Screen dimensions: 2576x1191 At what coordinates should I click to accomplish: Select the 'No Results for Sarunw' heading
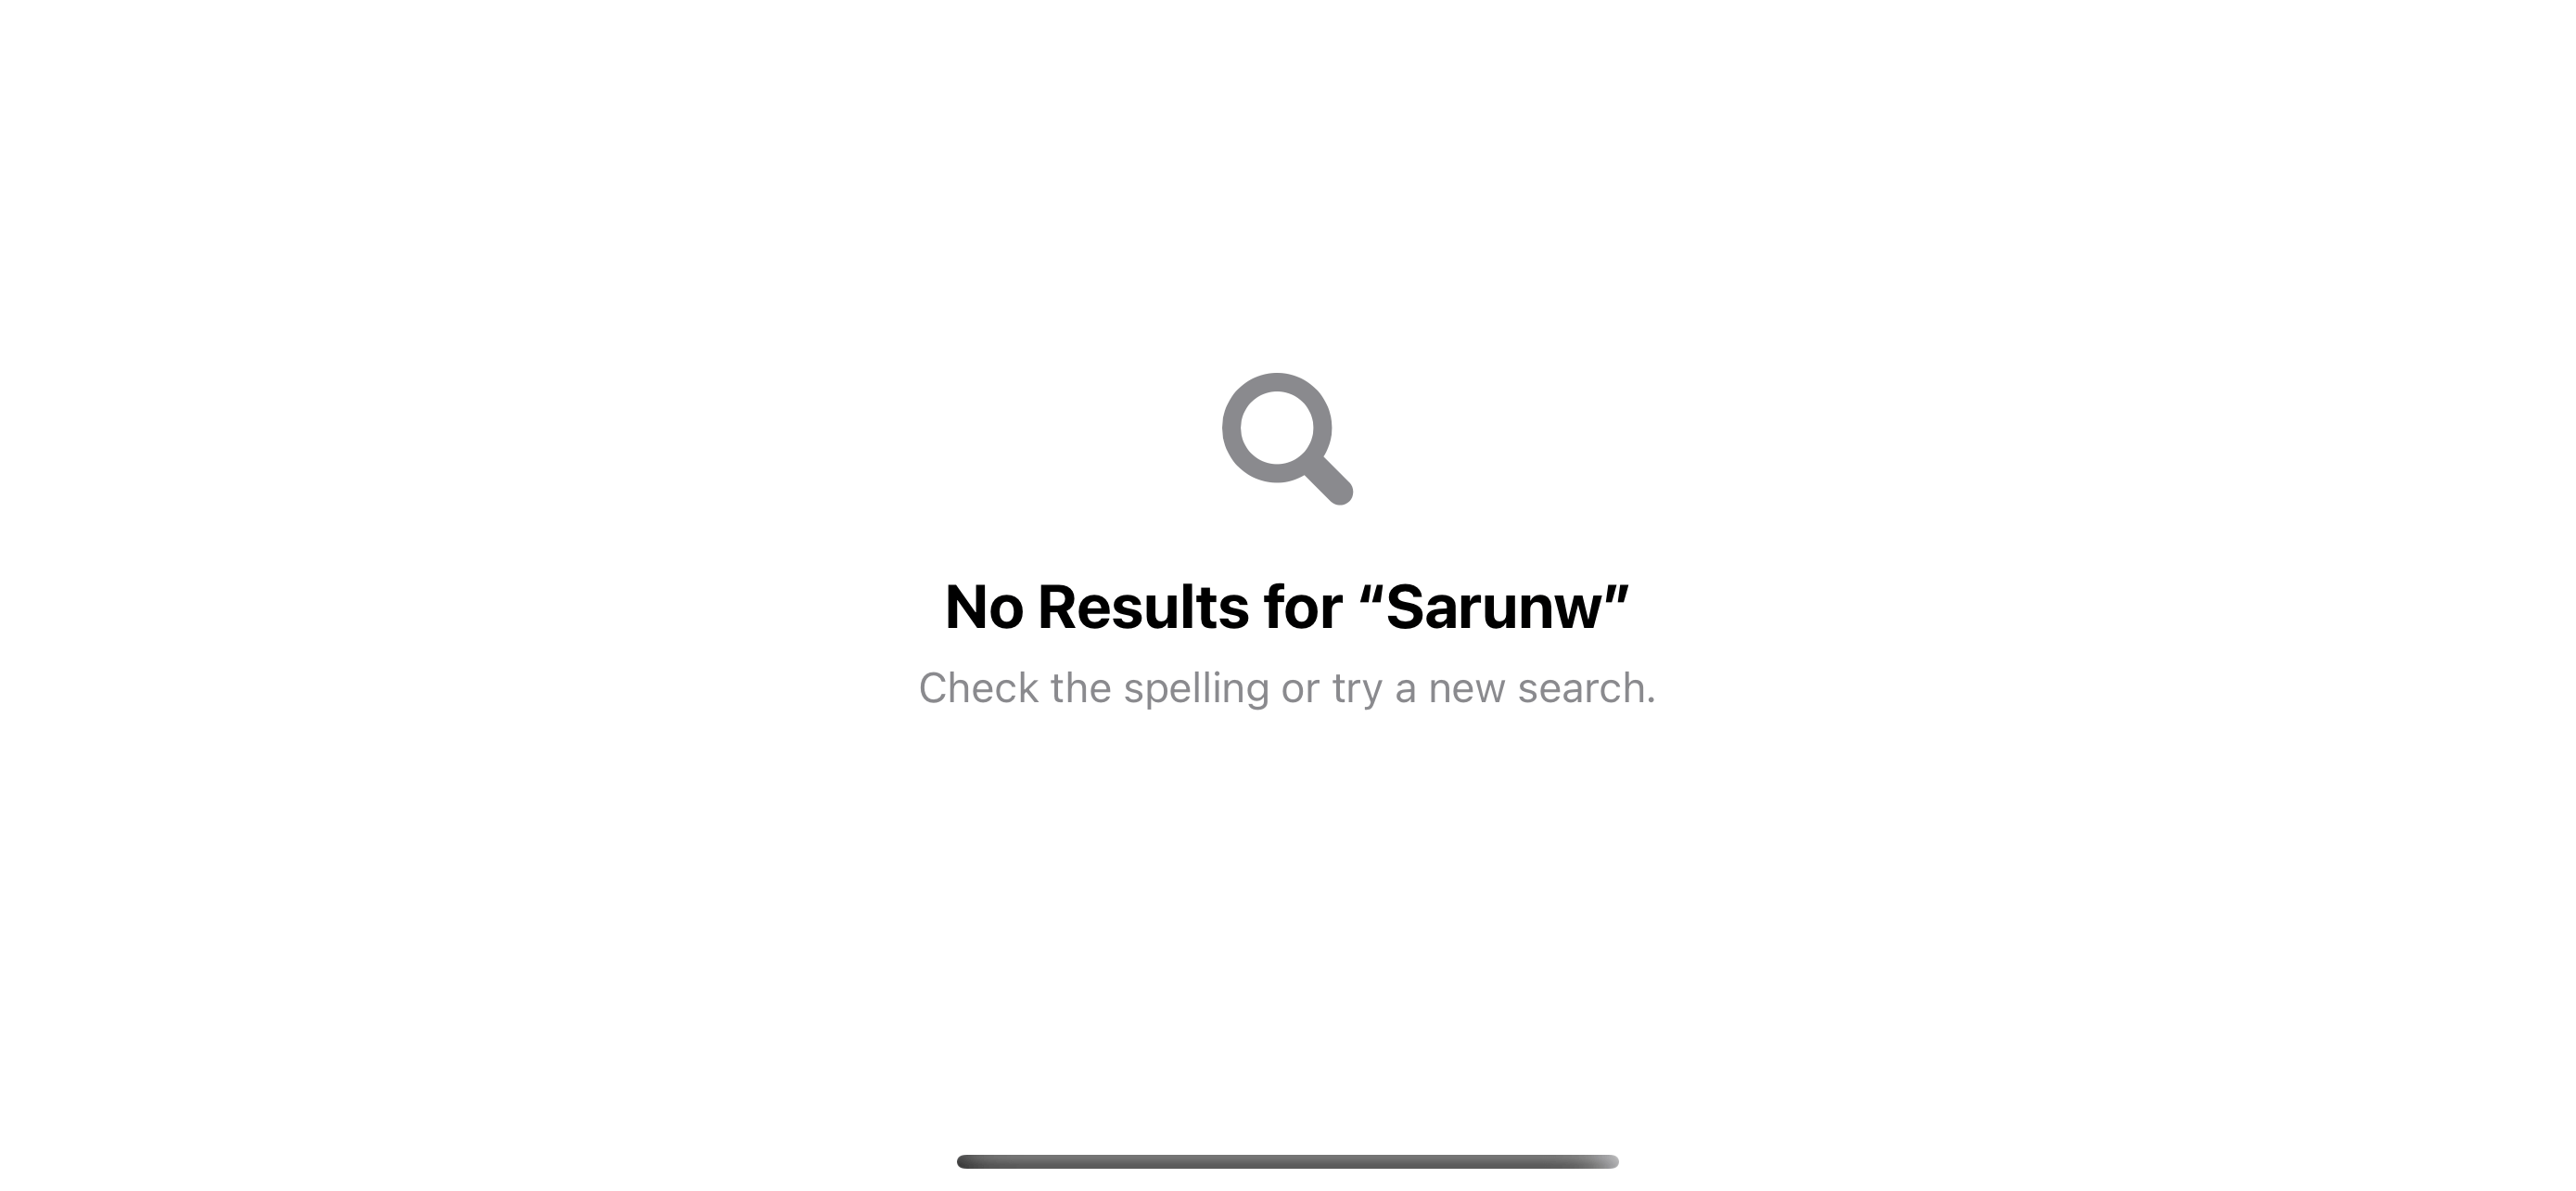(x=1286, y=605)
